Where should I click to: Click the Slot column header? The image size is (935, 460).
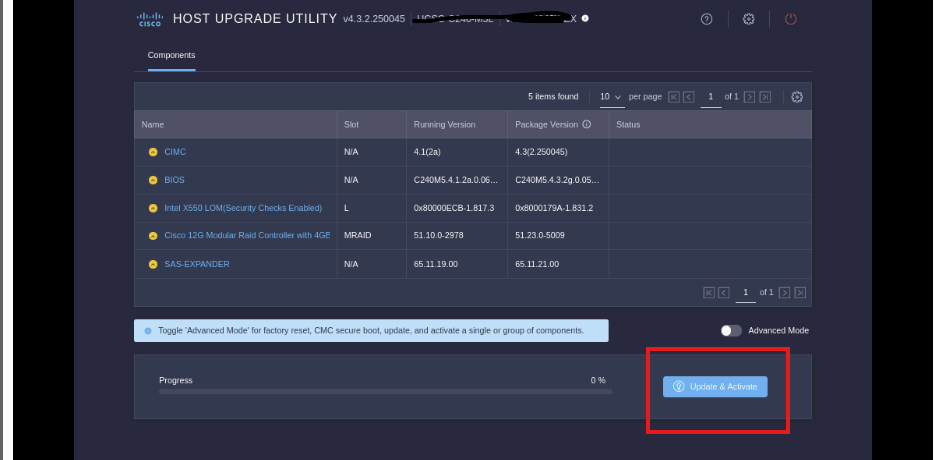point(371,124)
